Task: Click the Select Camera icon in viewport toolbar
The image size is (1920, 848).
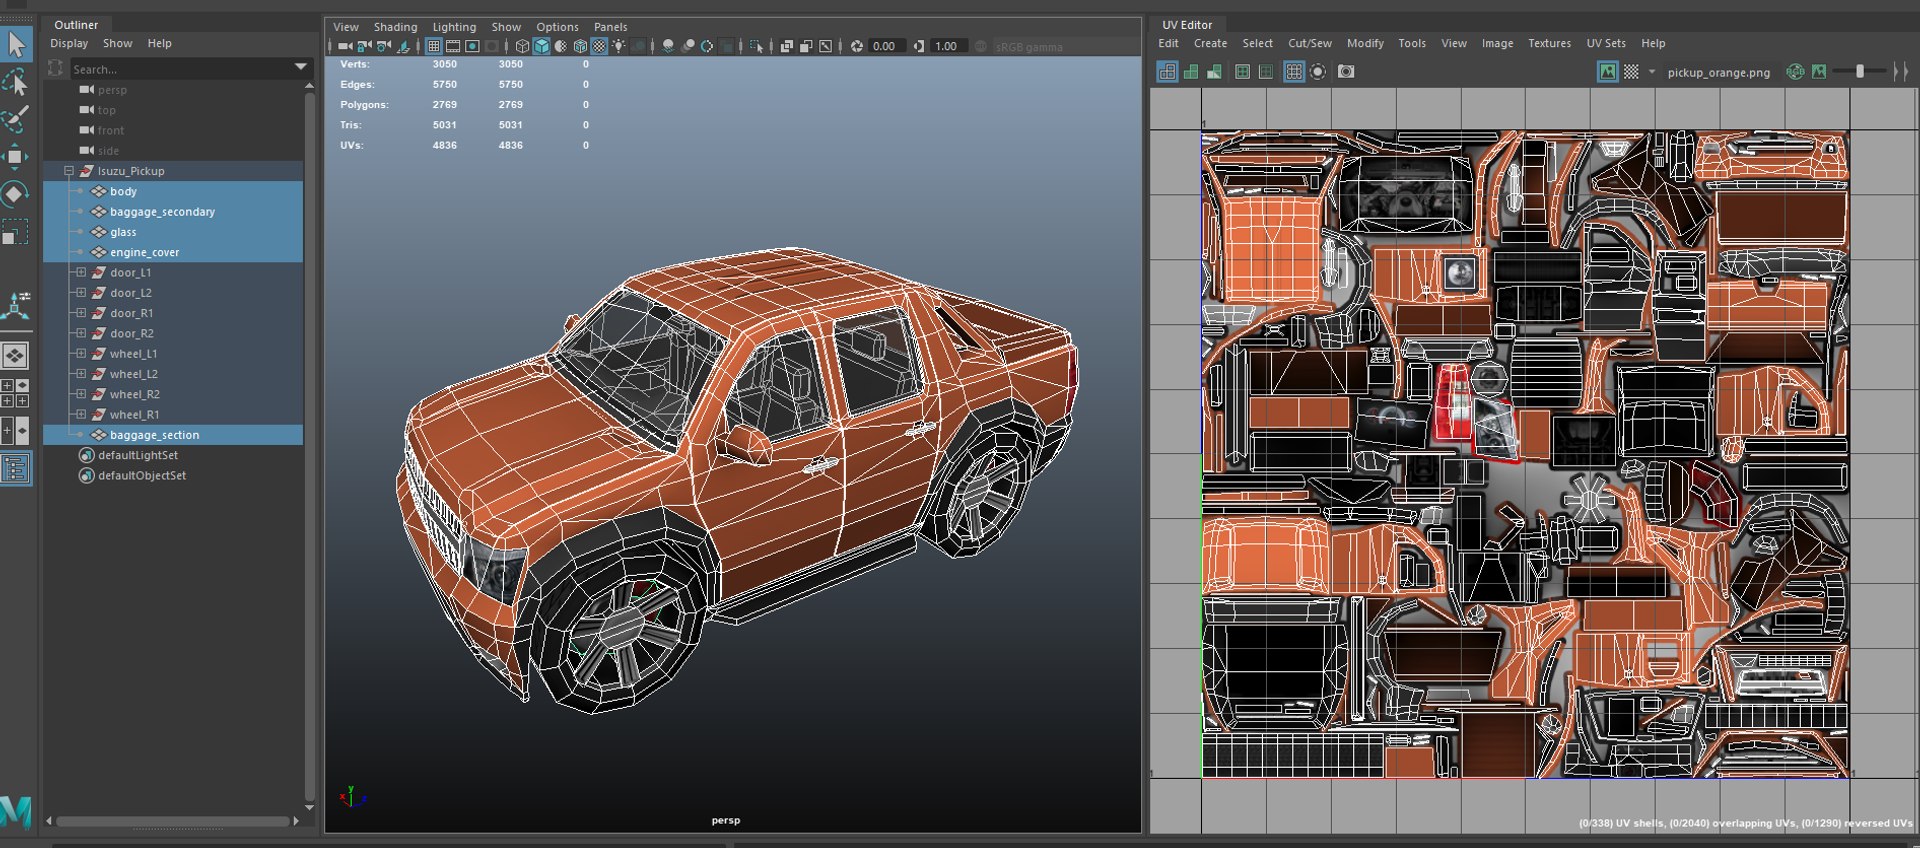Action: coord(345,46)
